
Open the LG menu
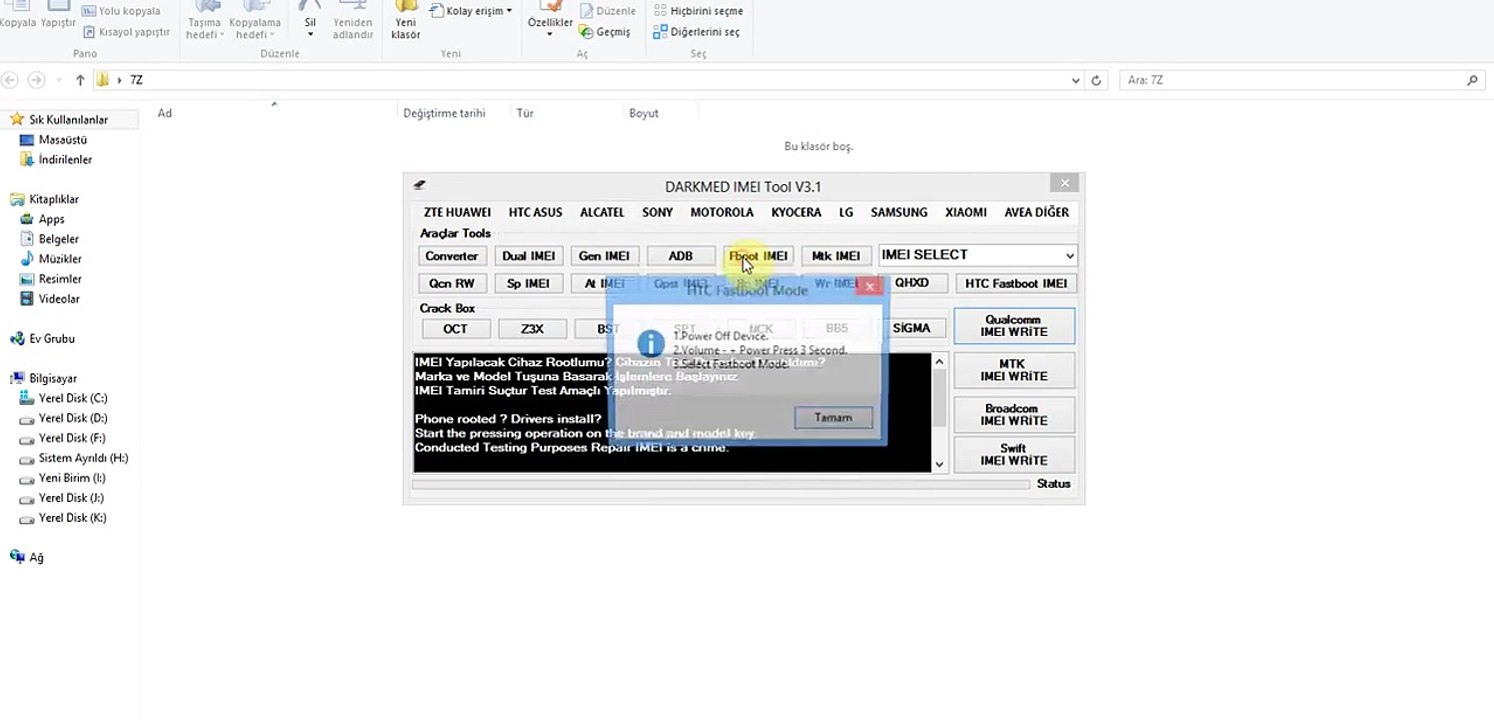846,212
